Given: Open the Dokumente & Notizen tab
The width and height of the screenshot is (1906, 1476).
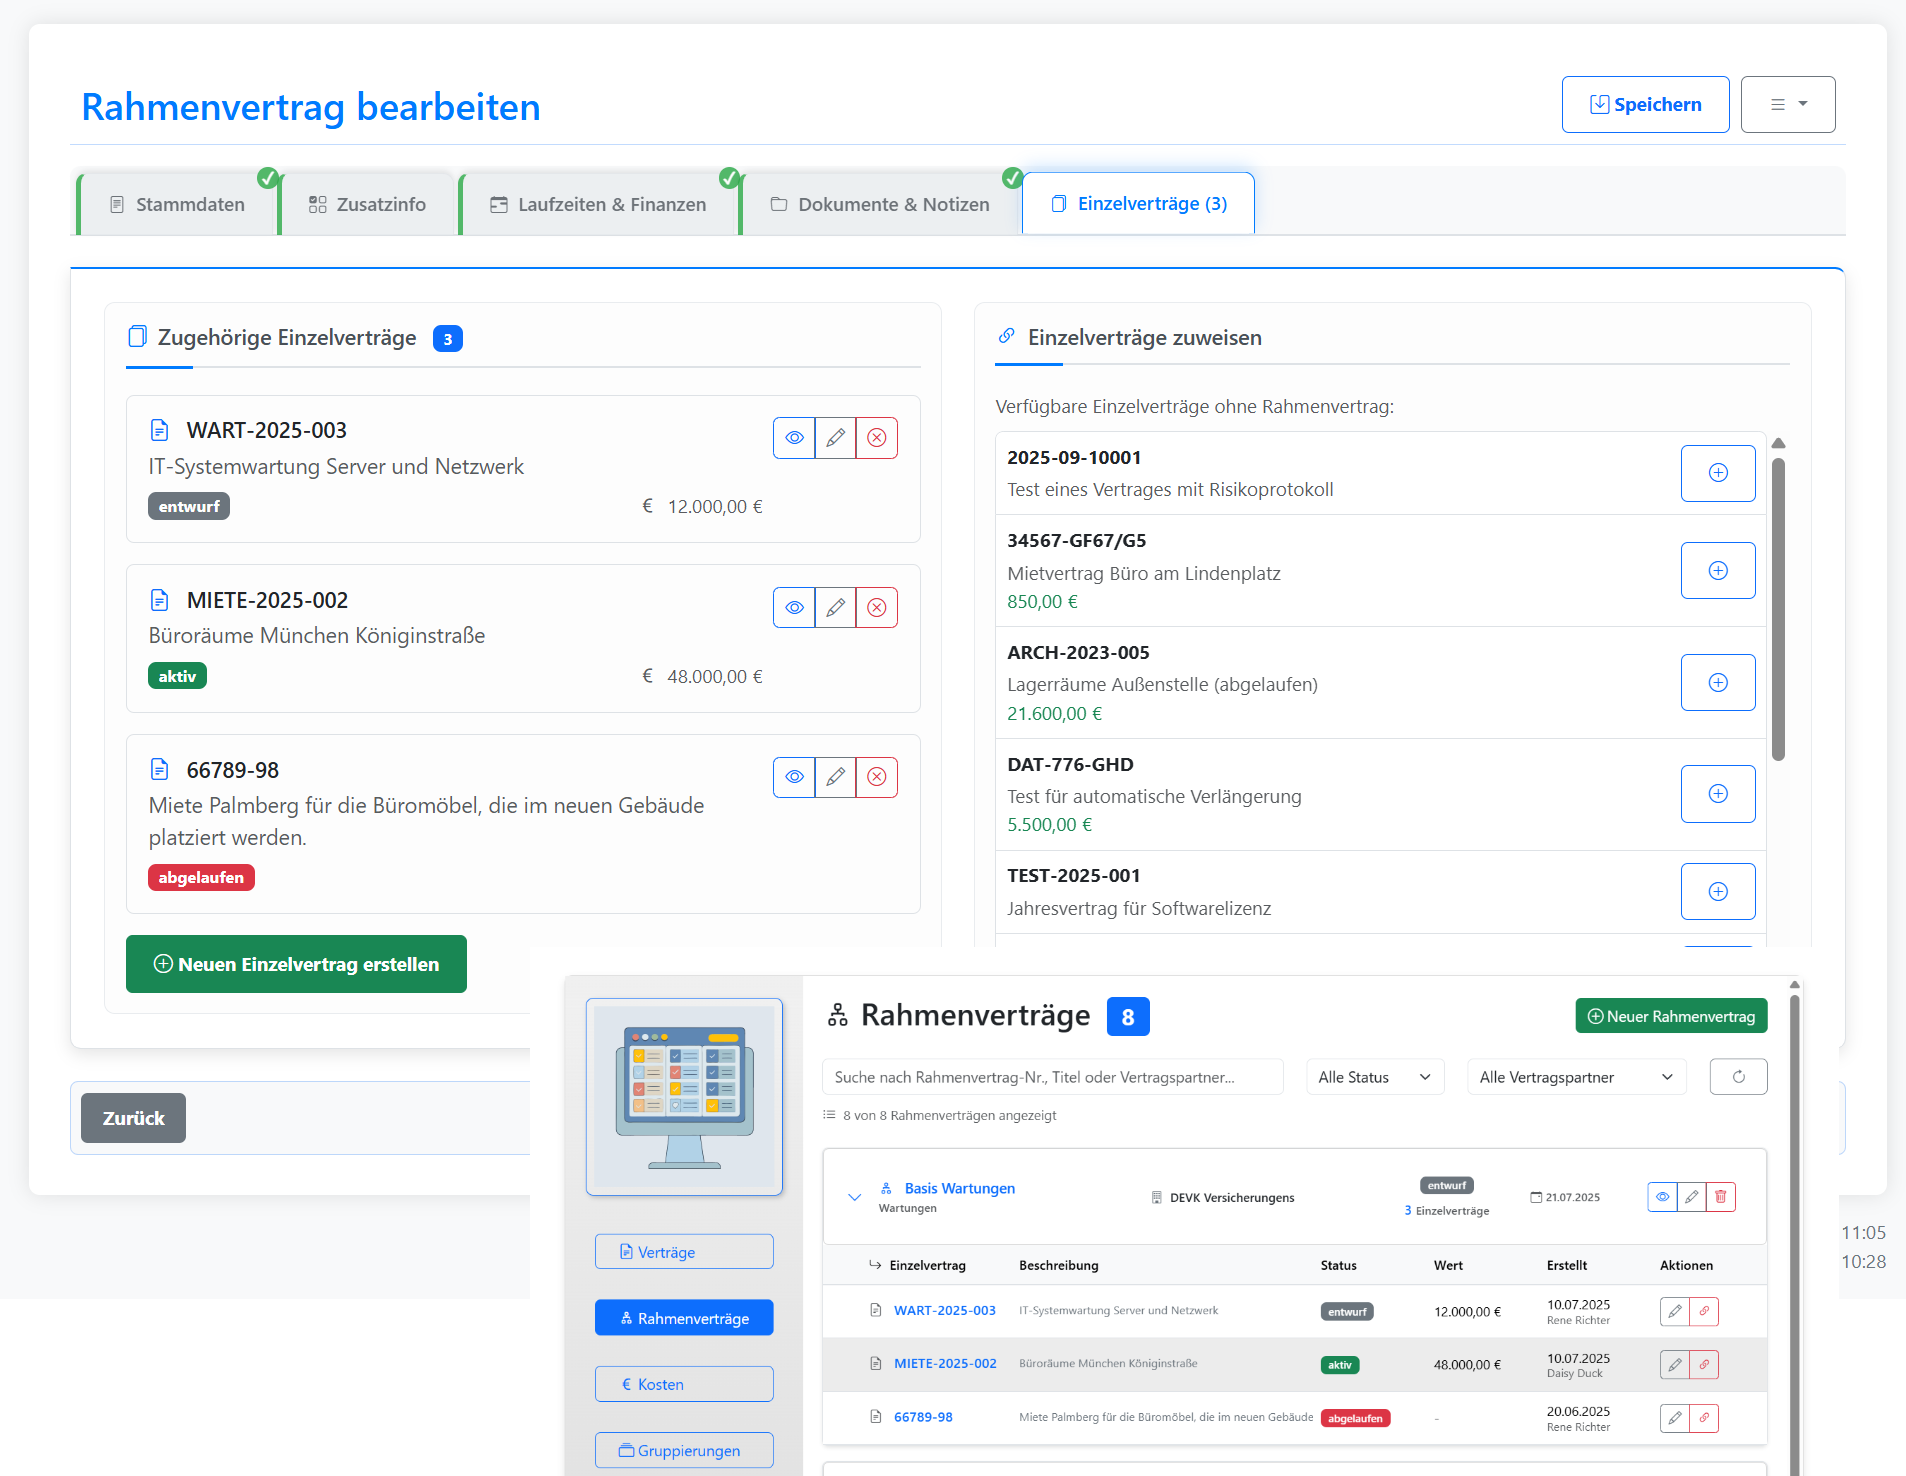Looking at the screenshot, I should 881,203.
